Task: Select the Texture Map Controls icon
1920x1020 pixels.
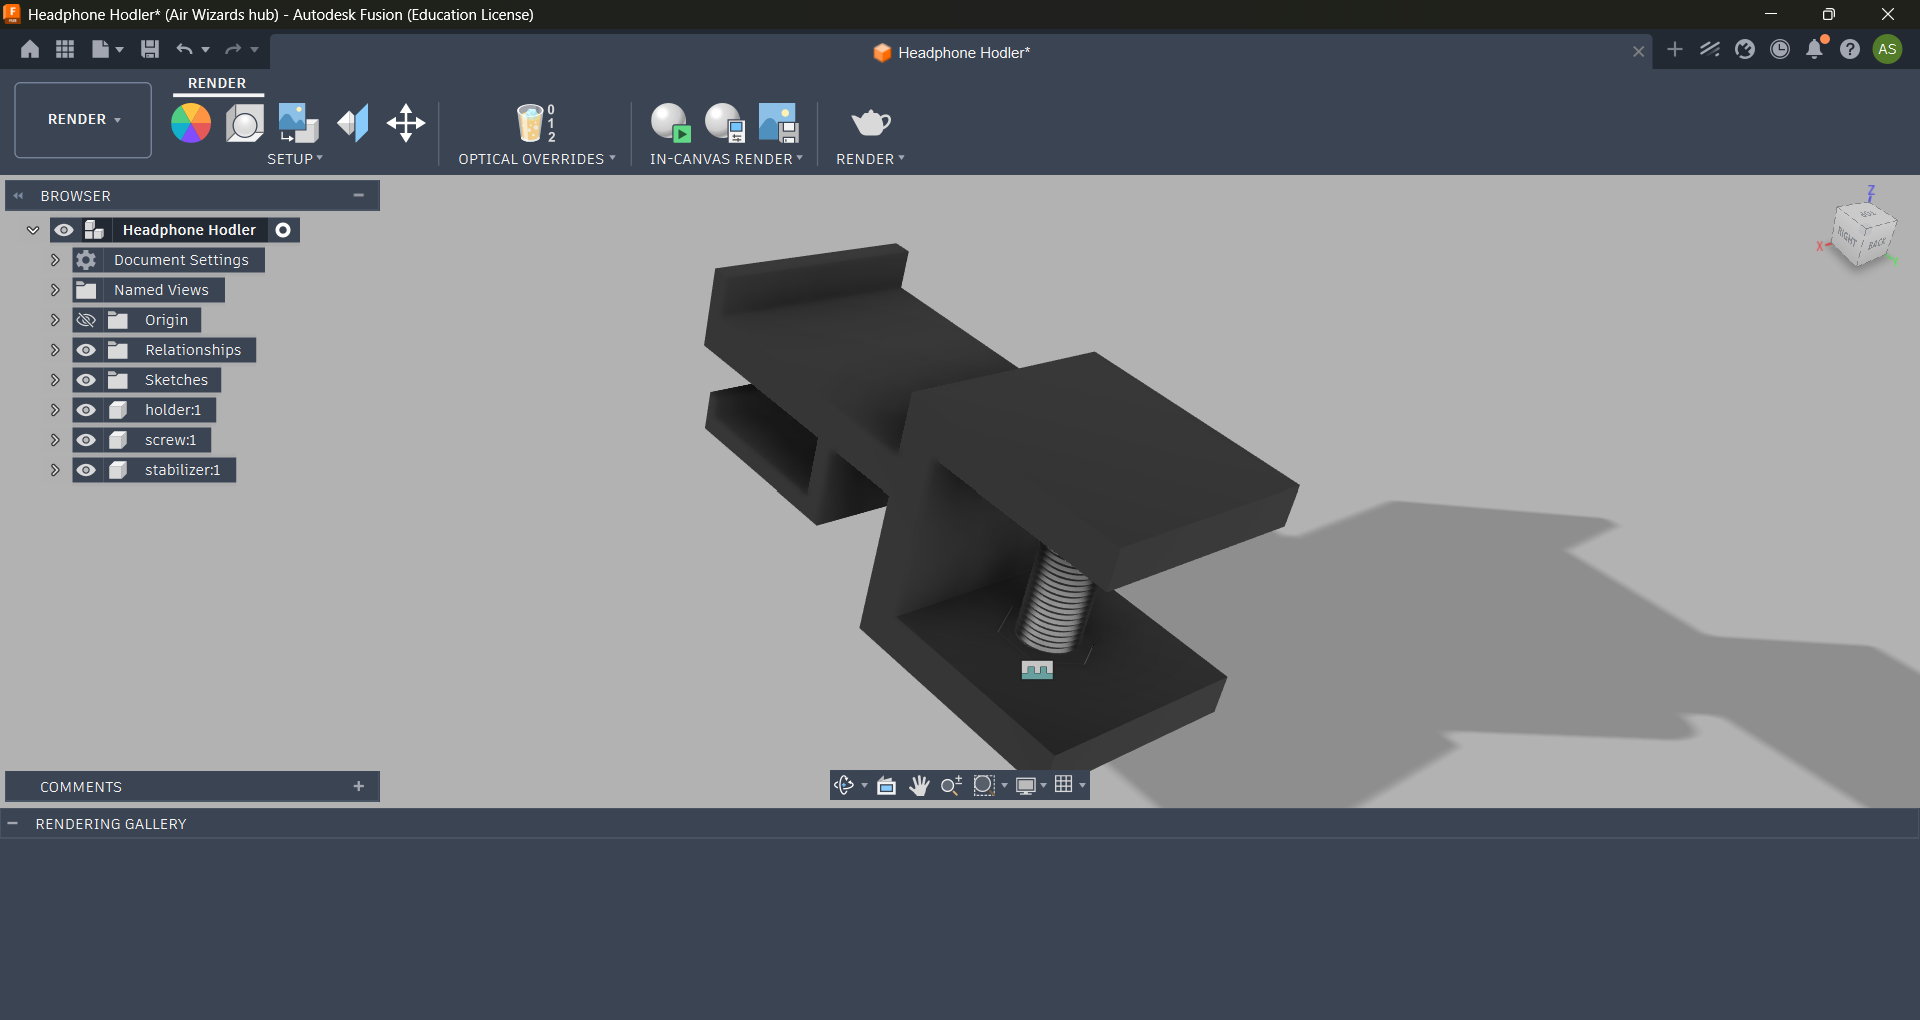Action: 352,123
